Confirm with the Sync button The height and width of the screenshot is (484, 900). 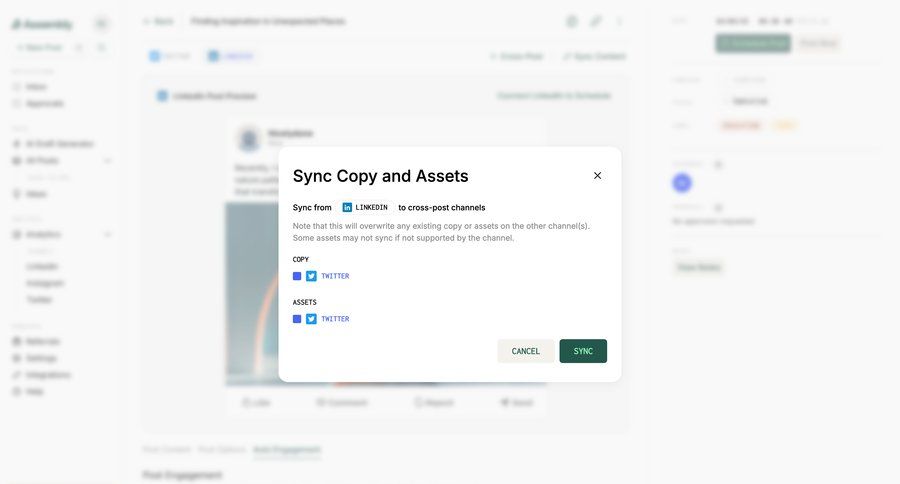(x=583, y=351)
